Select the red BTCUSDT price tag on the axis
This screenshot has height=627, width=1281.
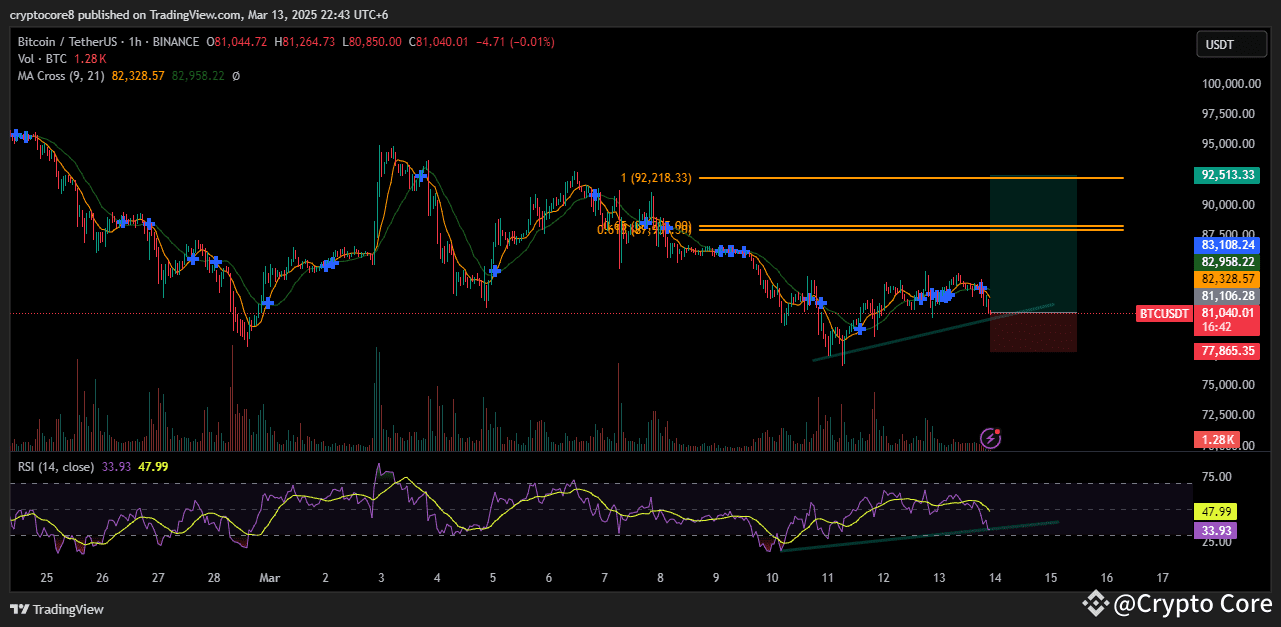1163,313
